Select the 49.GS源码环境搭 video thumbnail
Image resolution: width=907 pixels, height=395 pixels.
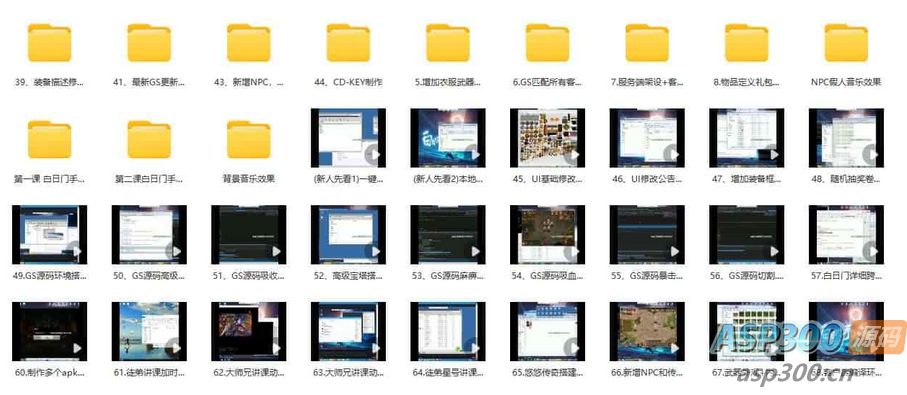tap(49, 234)
